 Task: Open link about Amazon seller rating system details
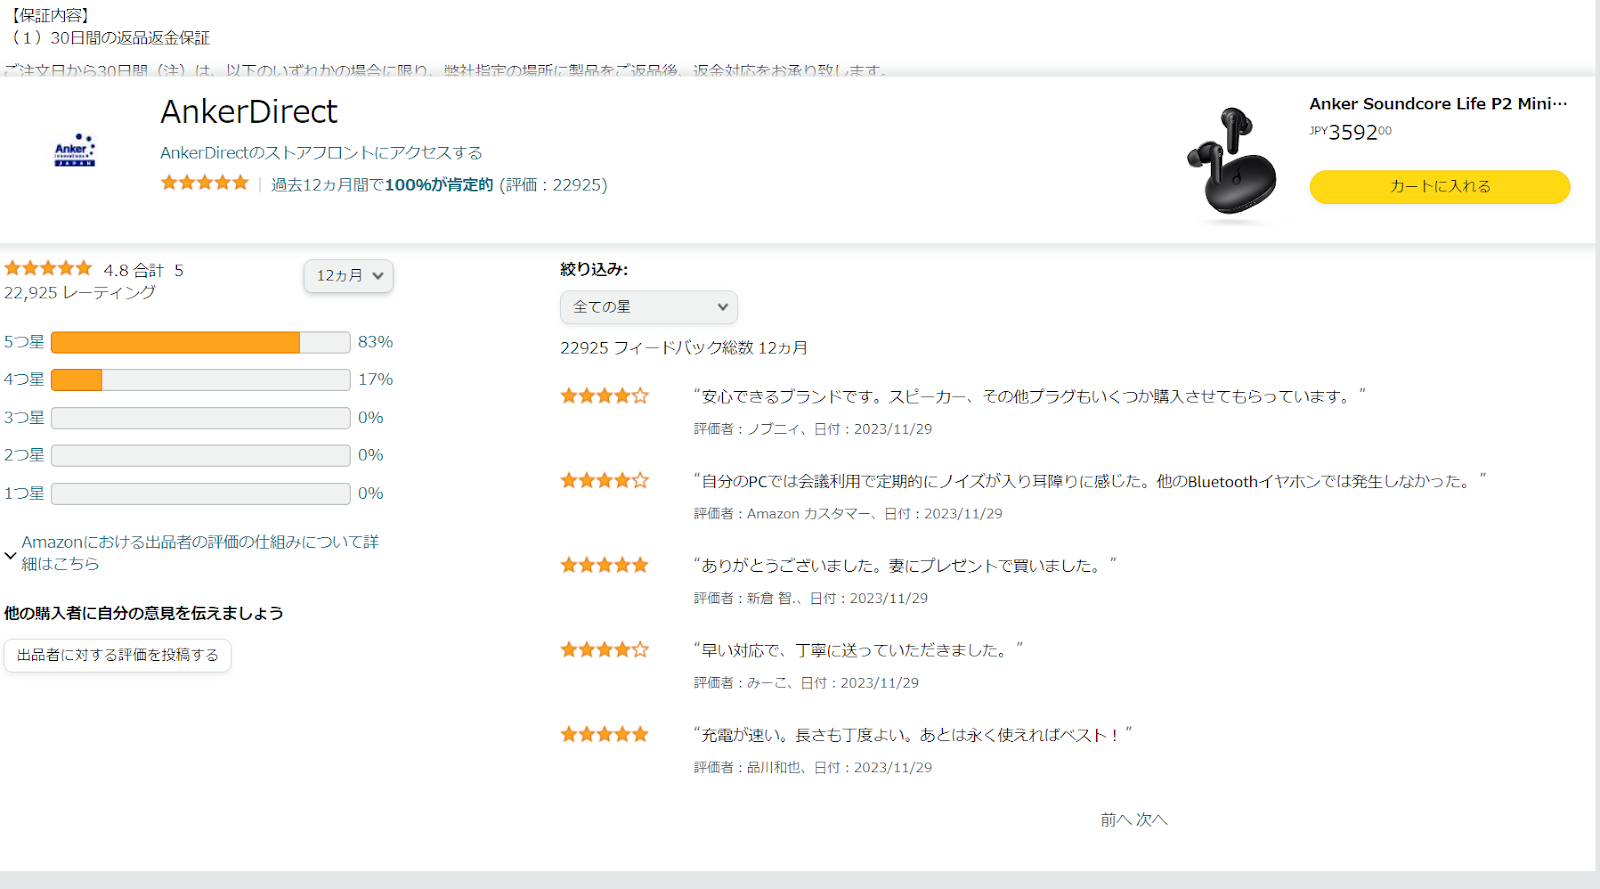200,553
